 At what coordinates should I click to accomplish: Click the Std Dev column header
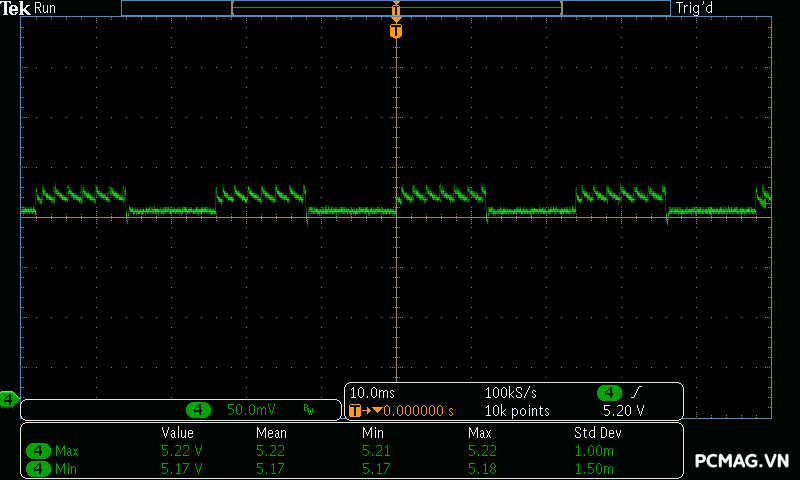596,433
